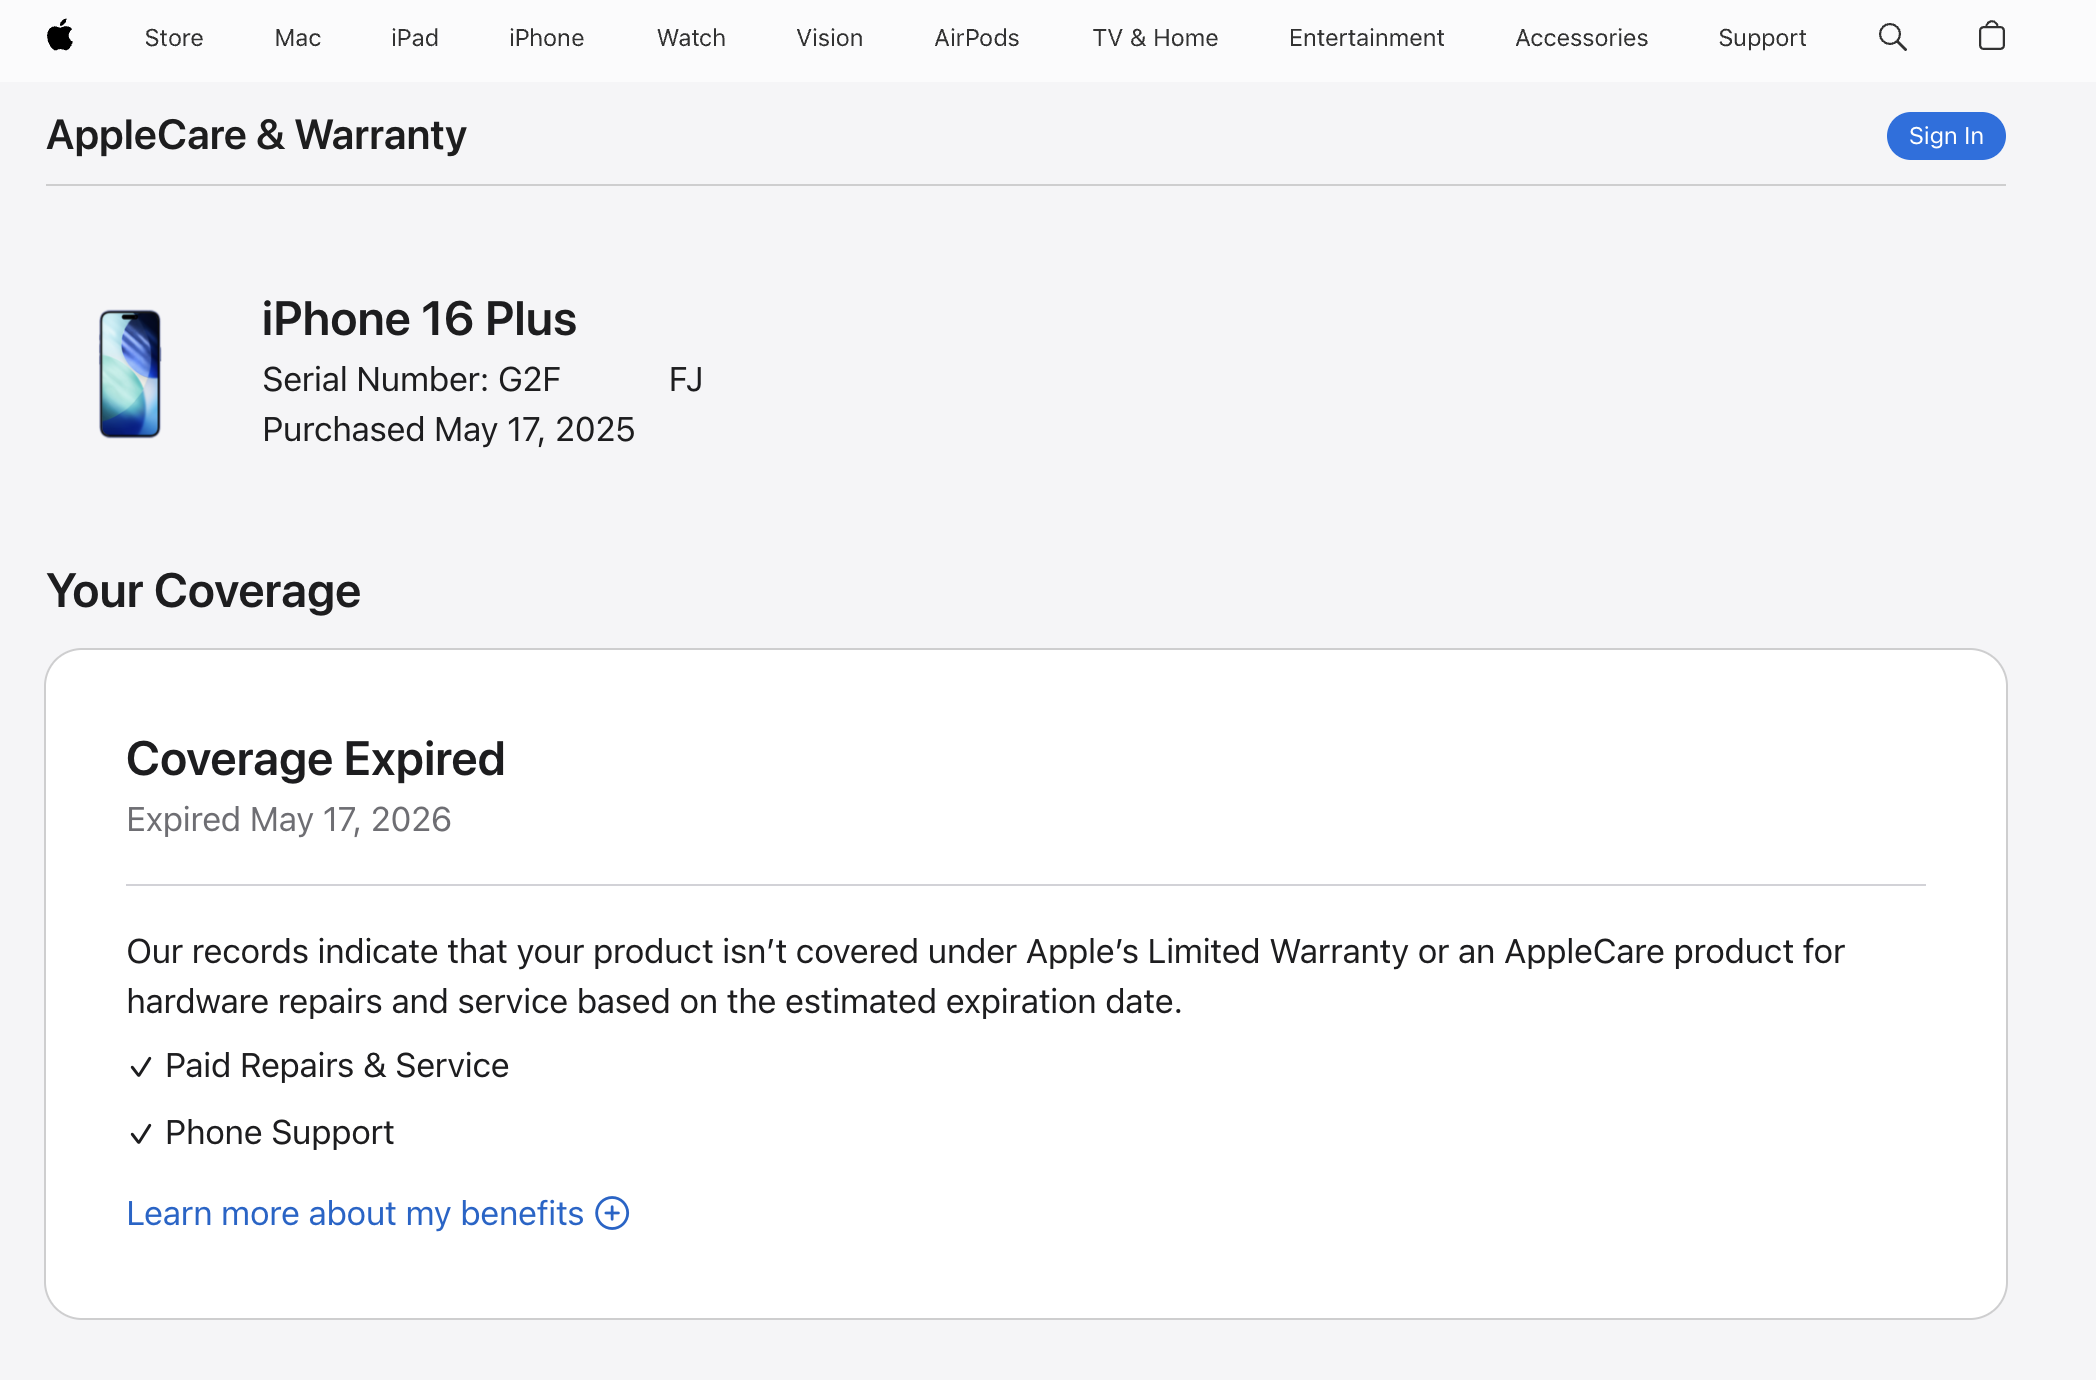Click the records indicate coverage paragraph
Screen dimensions: 2096x1380
(x=985, y=976)
